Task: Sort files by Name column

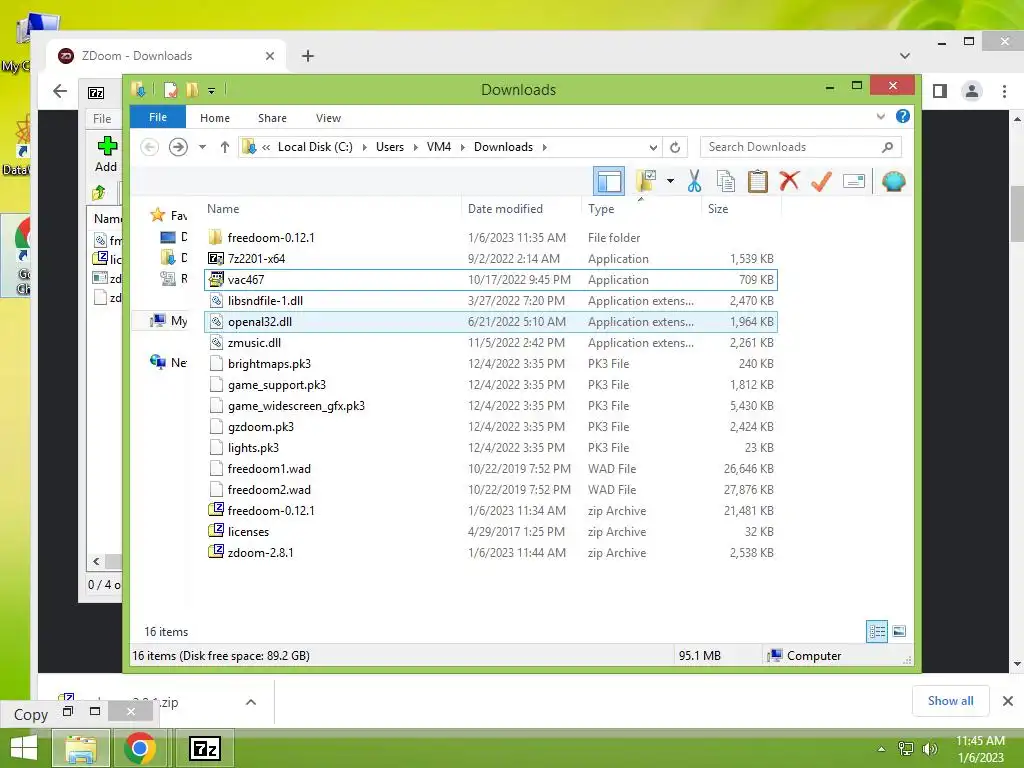Action: 223,209
